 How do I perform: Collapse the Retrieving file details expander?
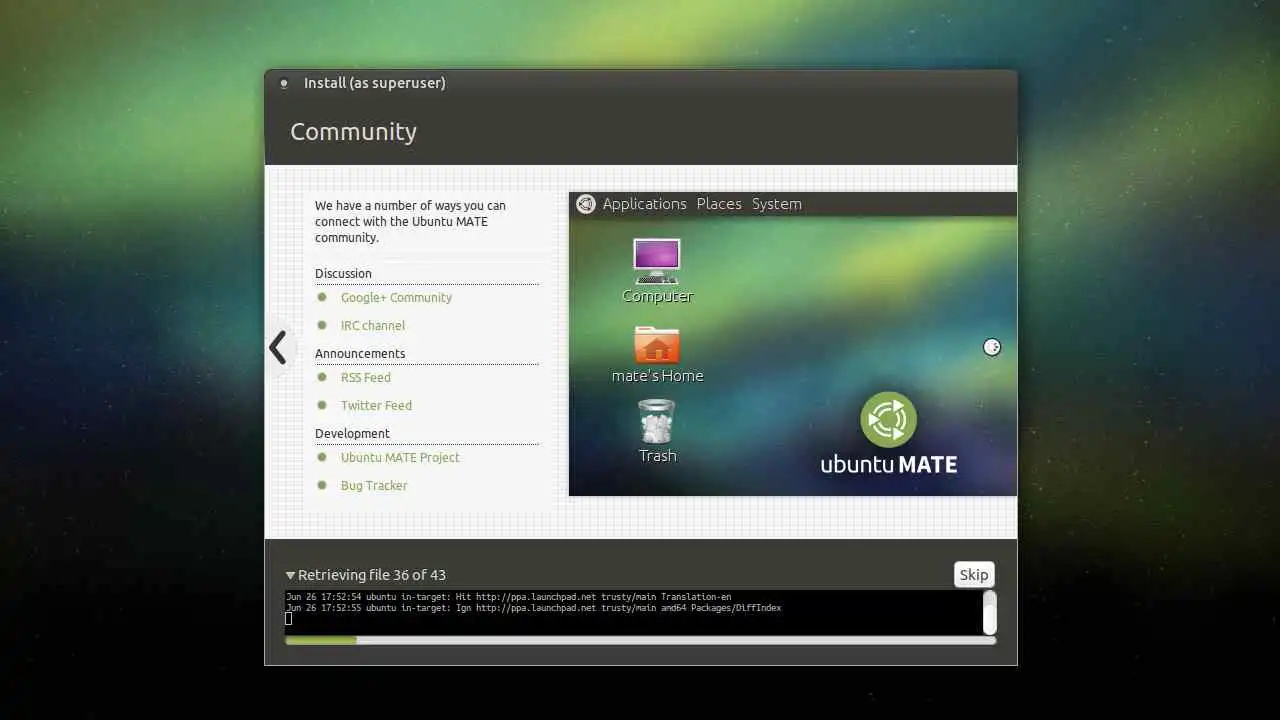click(290, 575)
